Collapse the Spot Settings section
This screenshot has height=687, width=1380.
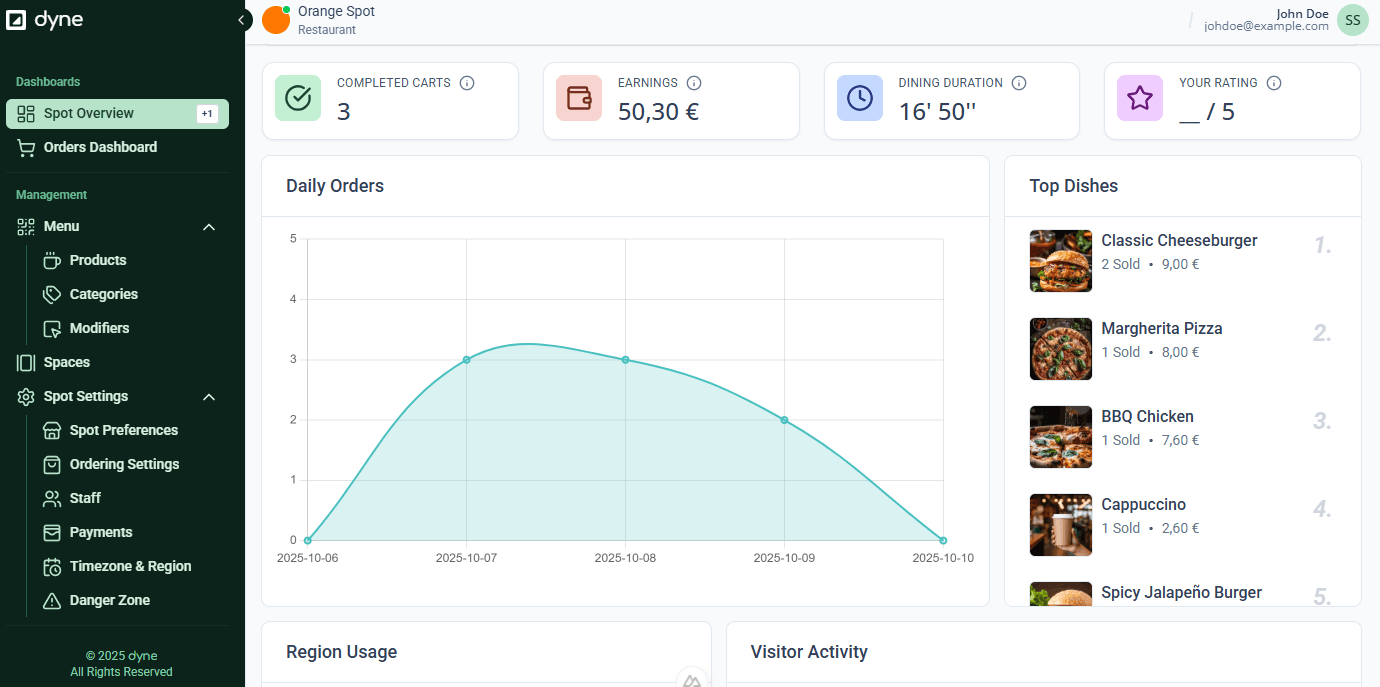pyautogui.click(x=209, y=397)
